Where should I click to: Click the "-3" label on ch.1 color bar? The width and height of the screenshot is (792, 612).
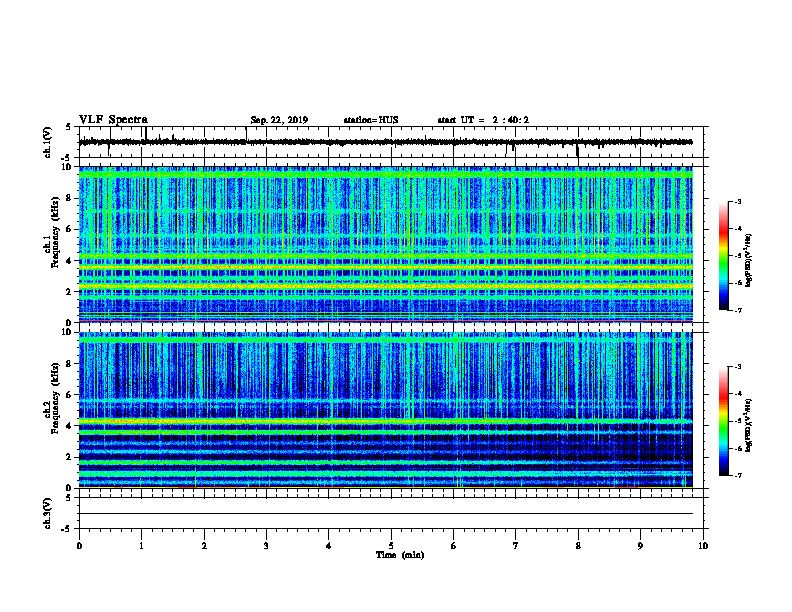(737, 201)
